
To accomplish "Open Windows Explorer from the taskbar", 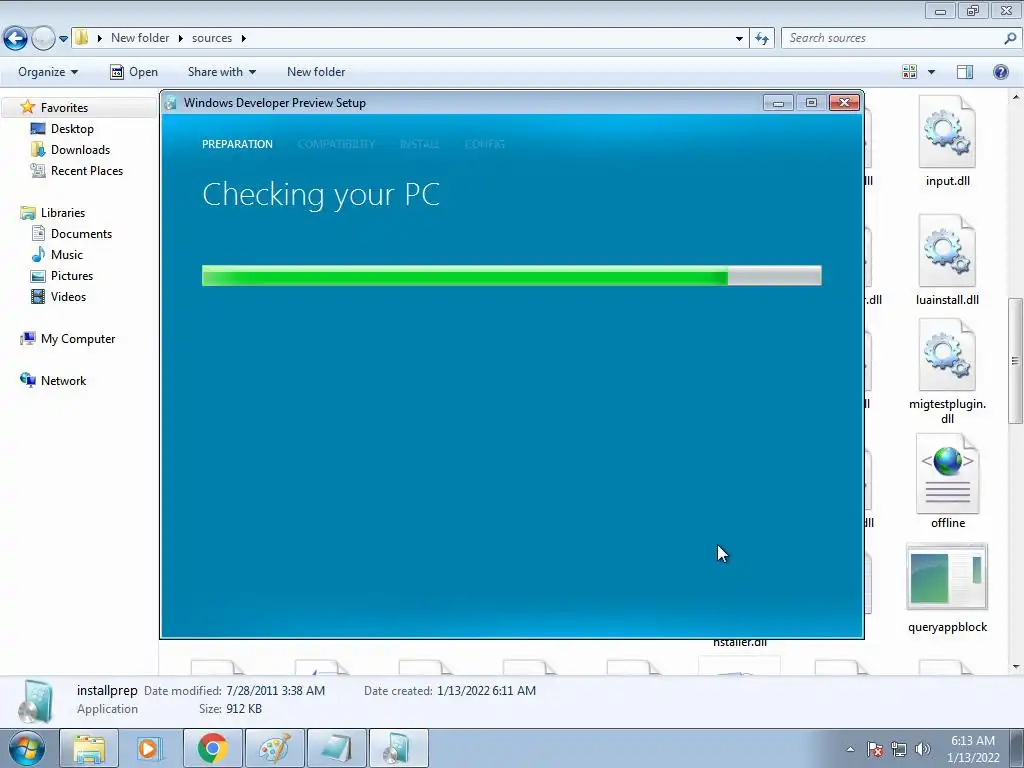I will (x=89, y=748).
